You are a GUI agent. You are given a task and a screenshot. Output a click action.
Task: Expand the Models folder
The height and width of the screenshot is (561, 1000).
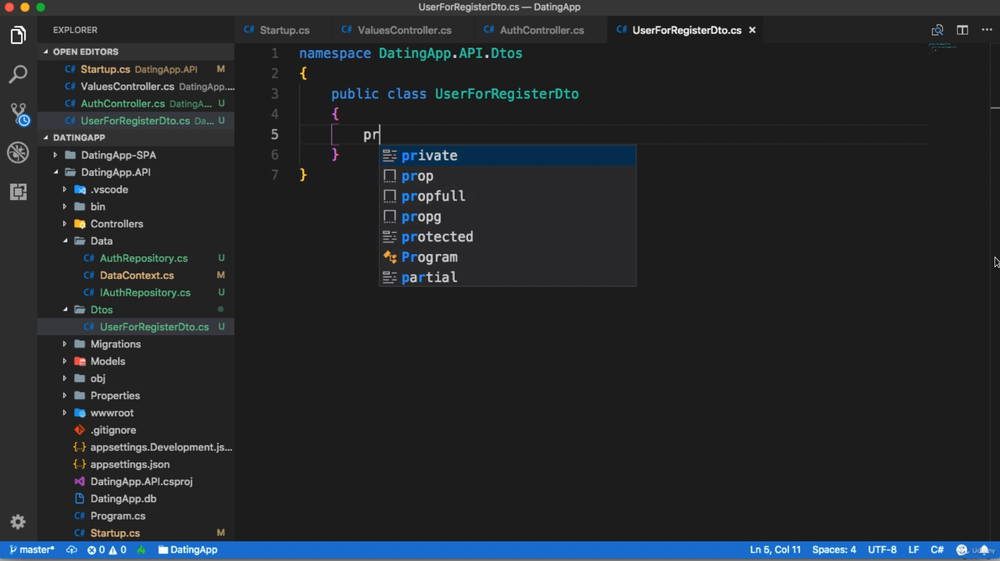136,361
